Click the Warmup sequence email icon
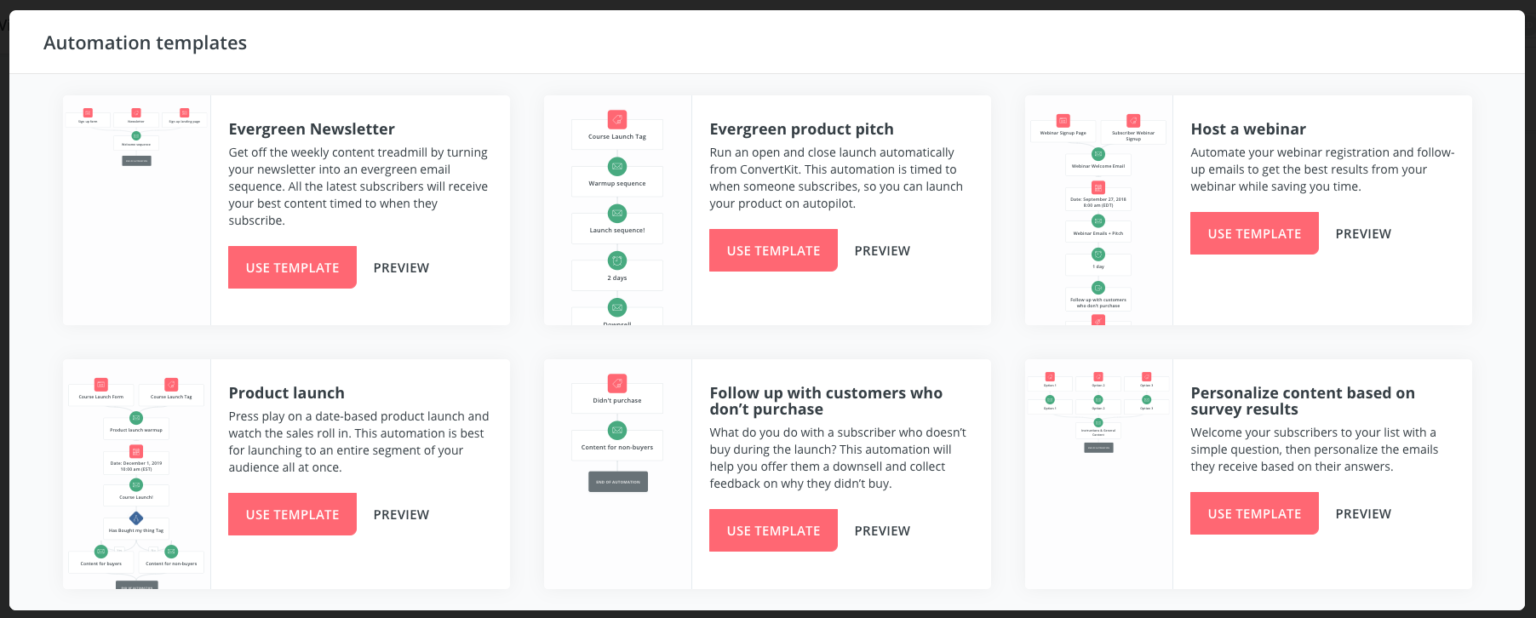Image resolution: width=1536 pixels, height=618 pixels. tap(617, 165)
